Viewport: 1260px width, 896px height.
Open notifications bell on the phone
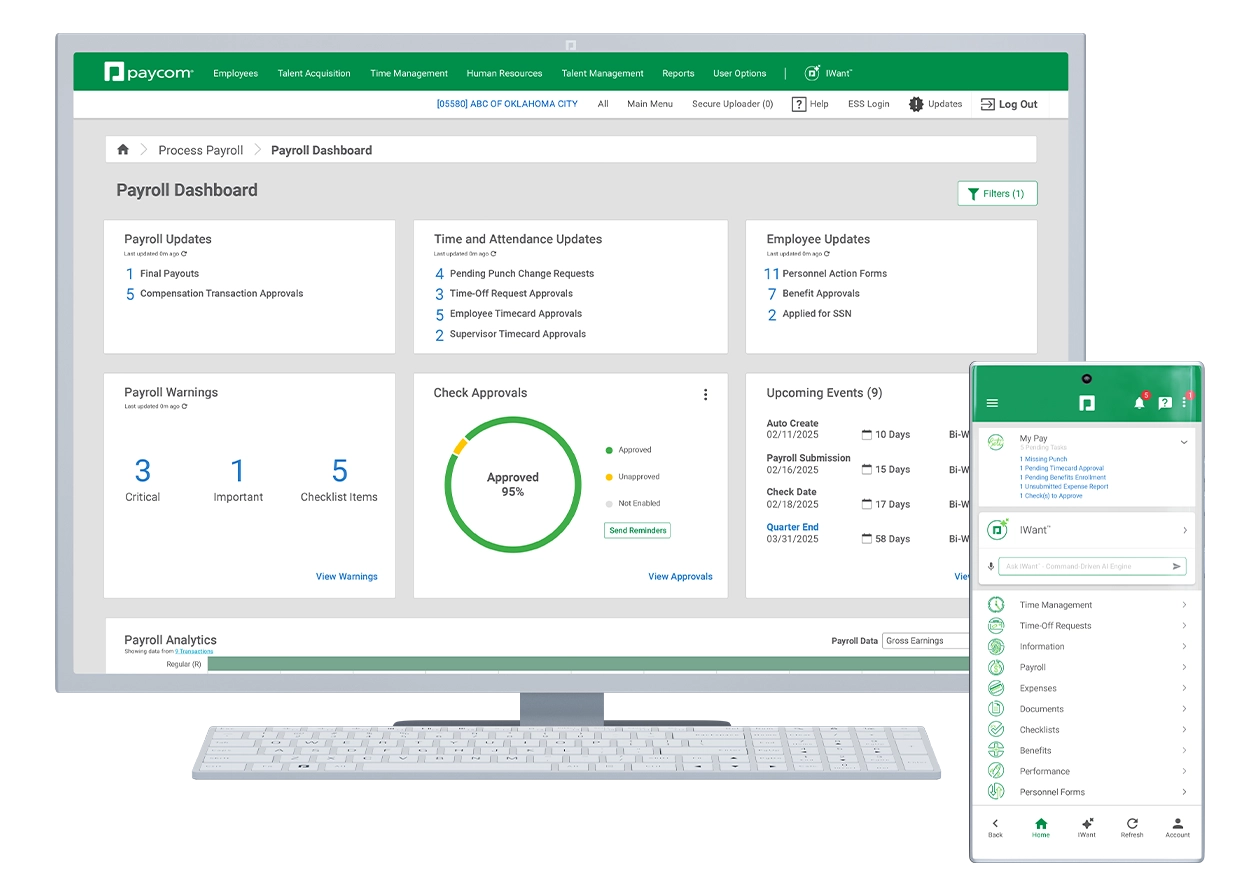tap(1139, 403)
